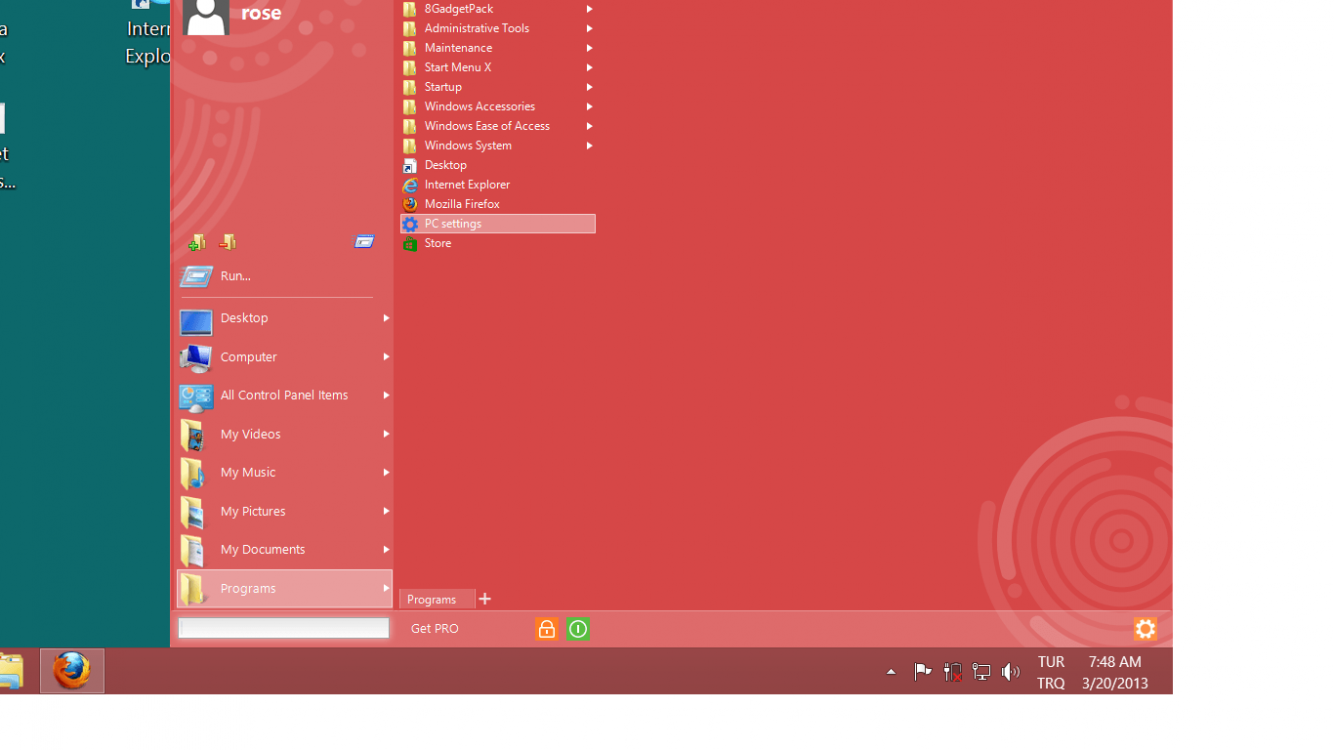Click the Maintenance folder icon
1334x750 pixels.
410,48
